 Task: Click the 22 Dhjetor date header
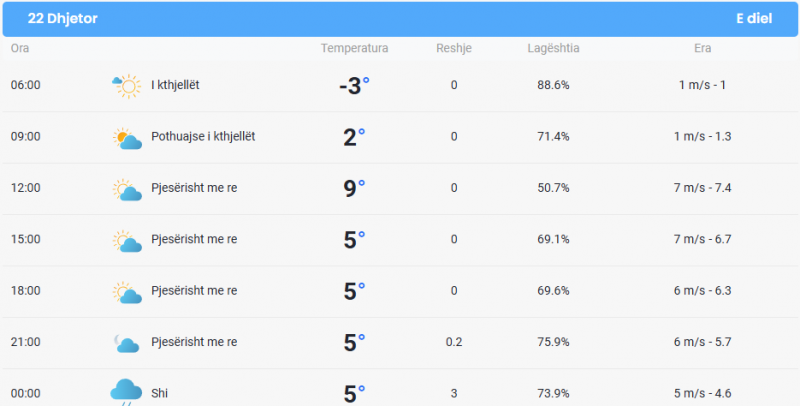coord(62,18)
